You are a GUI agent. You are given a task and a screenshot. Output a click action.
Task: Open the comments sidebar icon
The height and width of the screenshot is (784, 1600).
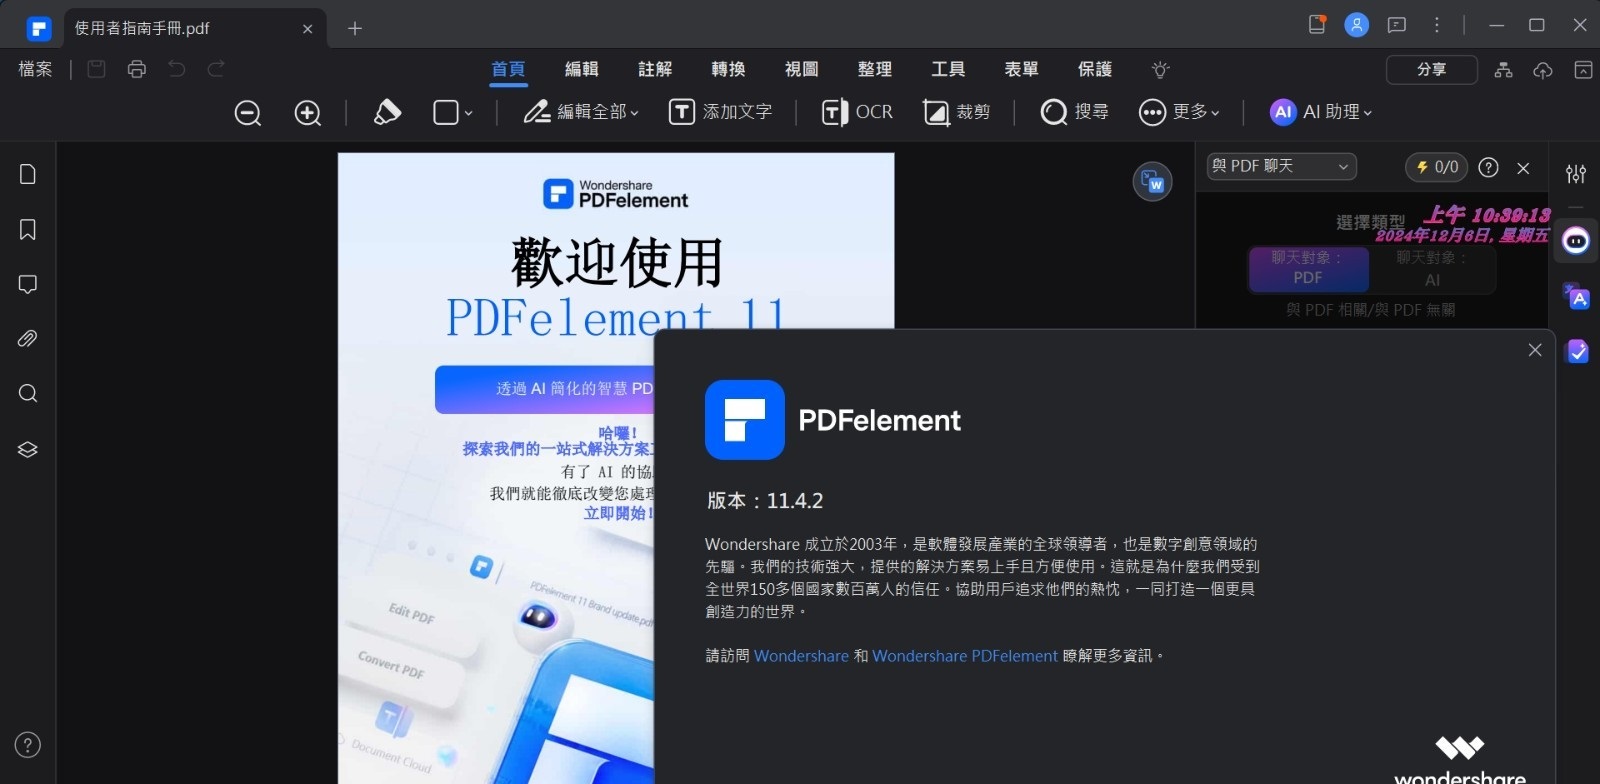pos(28,285)
